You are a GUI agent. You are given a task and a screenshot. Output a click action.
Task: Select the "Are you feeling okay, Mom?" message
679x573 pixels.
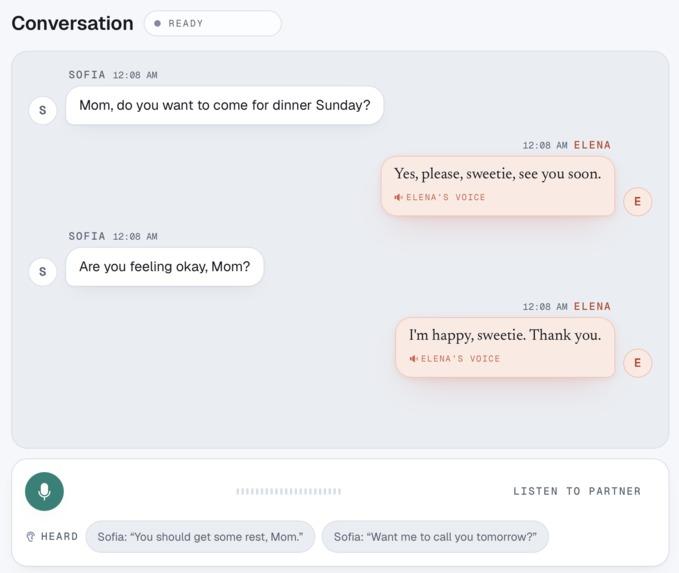tap(165, 267)
